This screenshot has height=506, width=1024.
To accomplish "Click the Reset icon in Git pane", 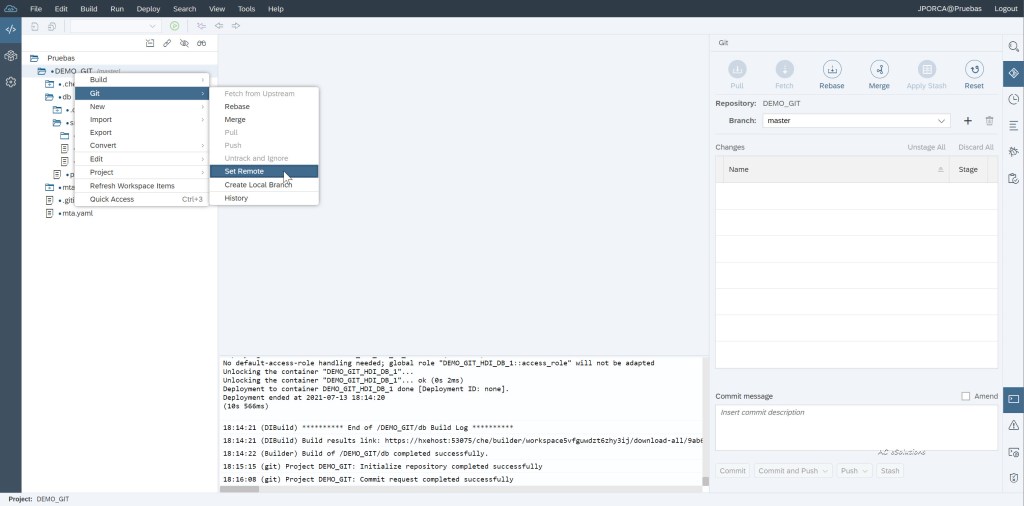I will pos(973,70).
